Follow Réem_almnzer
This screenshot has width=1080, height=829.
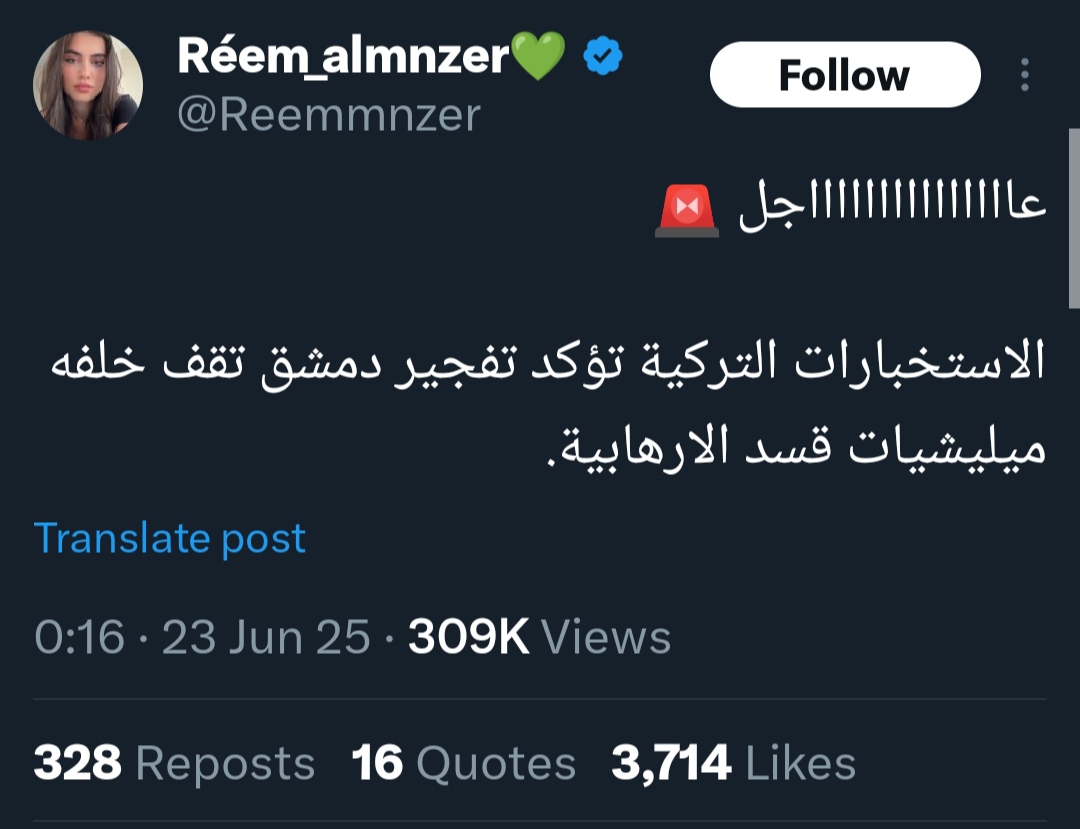click(844, 75)
